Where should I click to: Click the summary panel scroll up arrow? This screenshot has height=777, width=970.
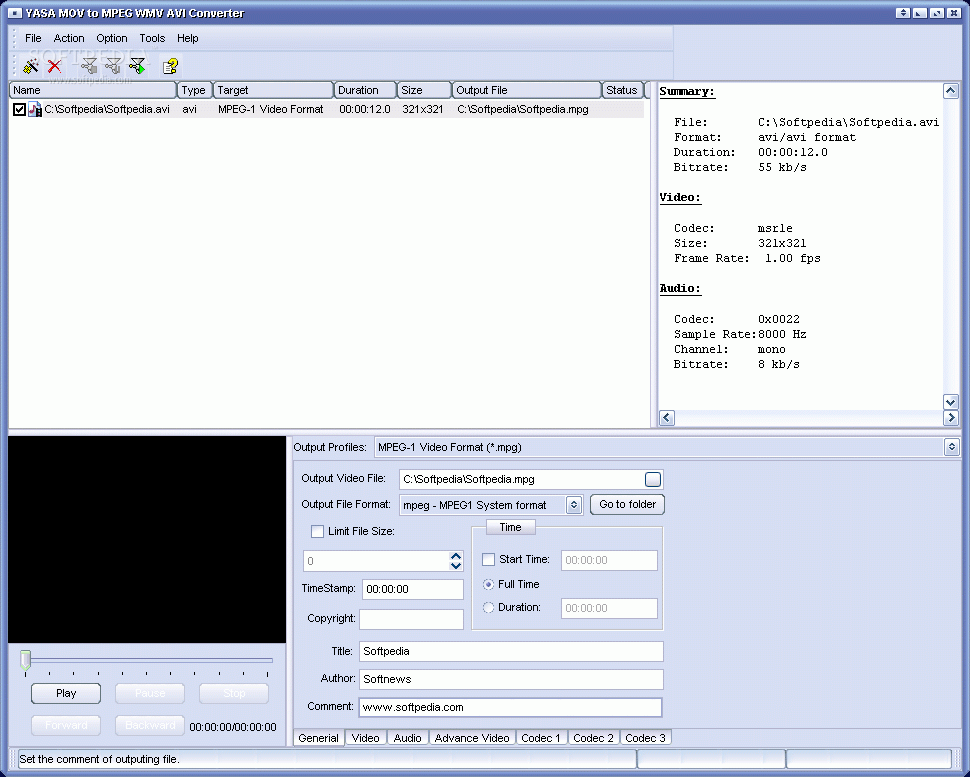pos(951,92)
